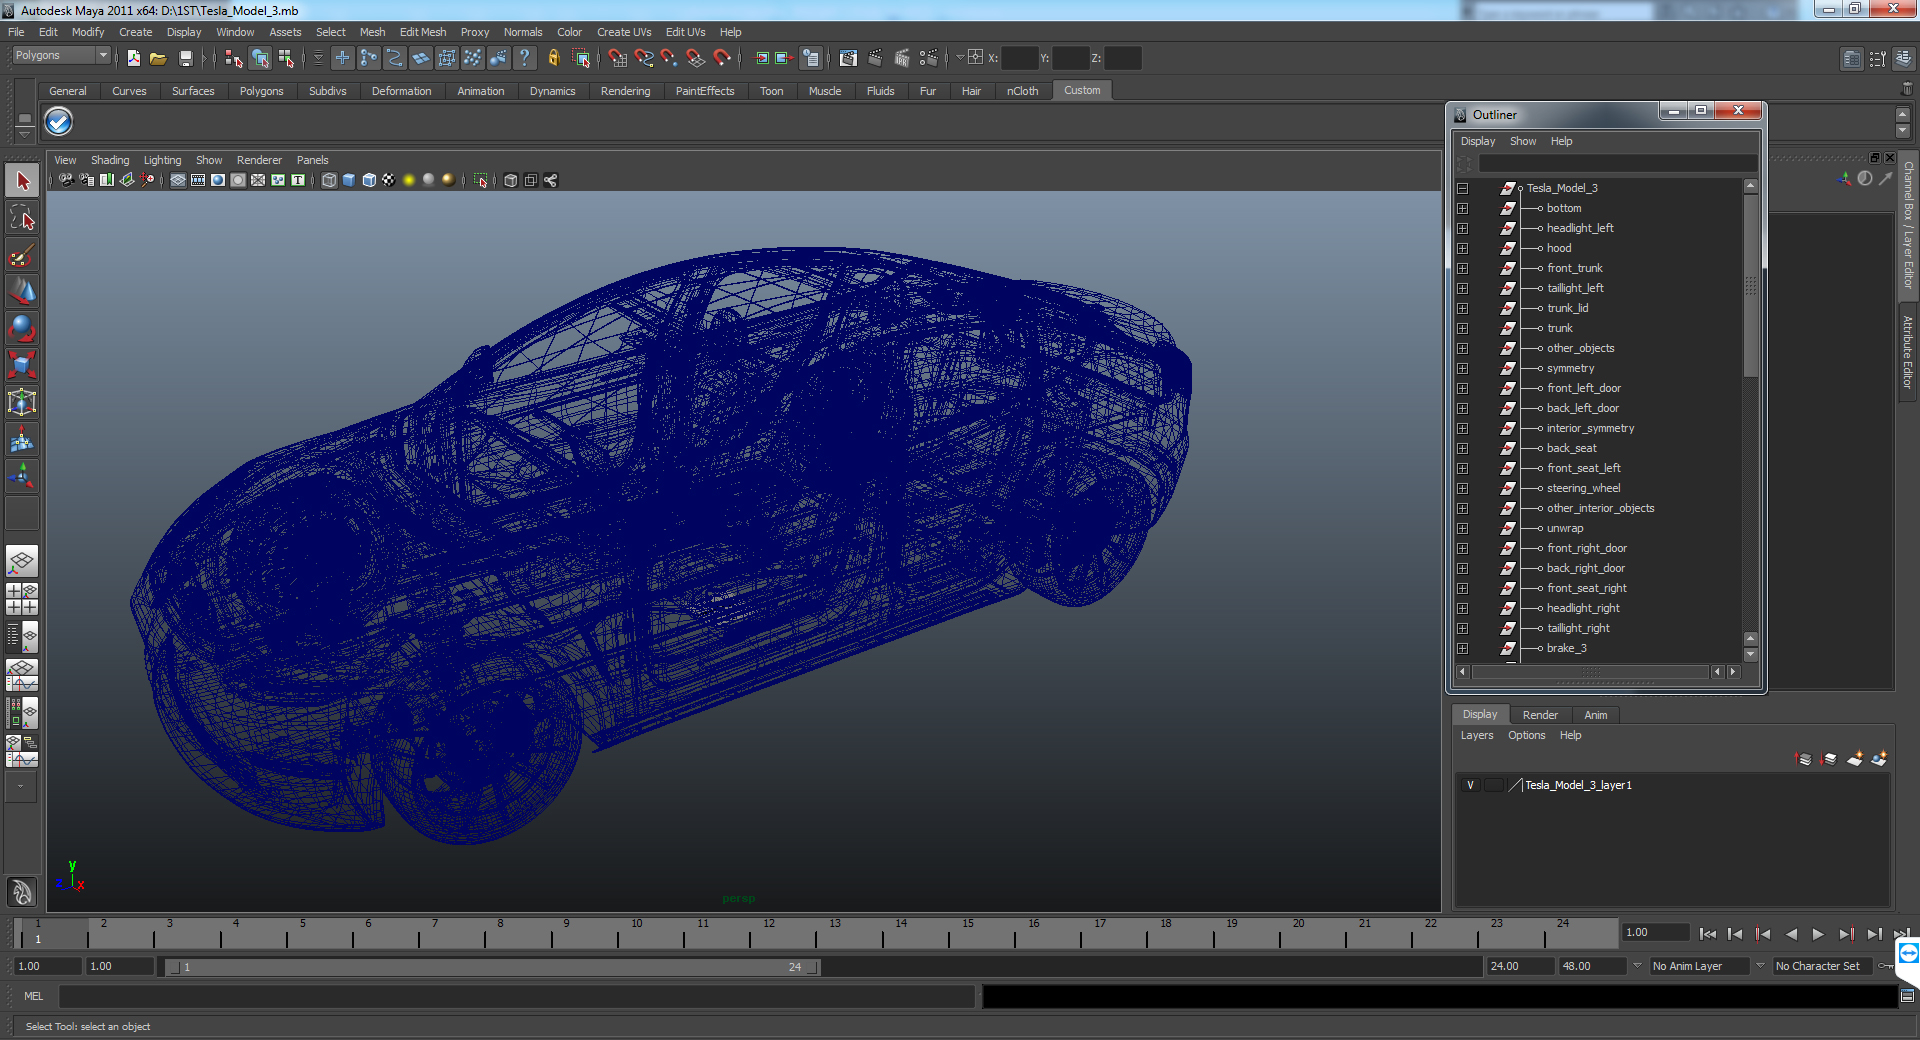Toggle the selection lock padlock on the status line
This screenshot has width=1920, height=1040.
pyautogui.click(x=553, y=58)
